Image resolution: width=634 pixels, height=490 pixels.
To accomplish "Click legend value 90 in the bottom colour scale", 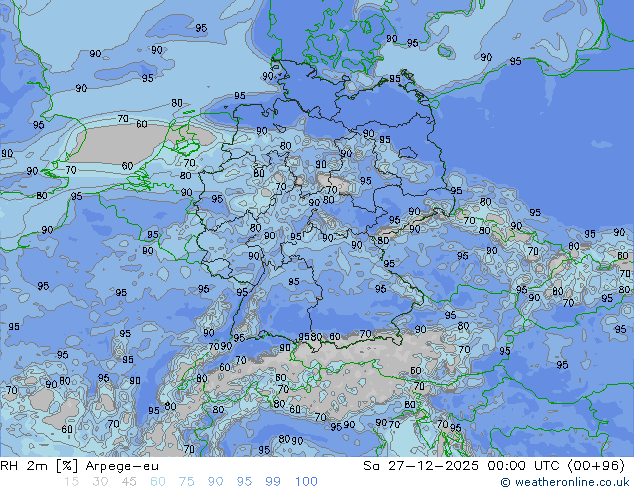I will click(215, 482).
